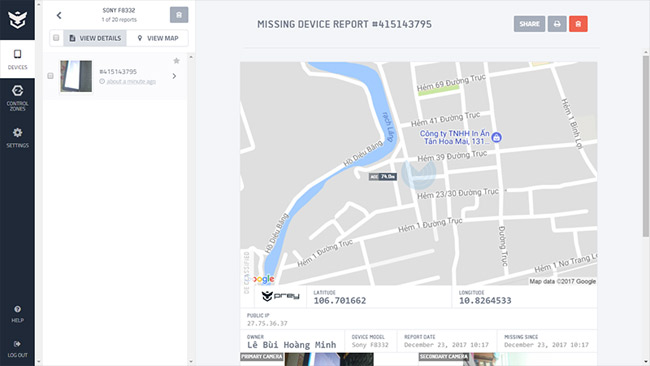This screenshot has width=650, height=366.
Task: Tick the select-all reports checkbox
Action: tap(56, 38)
